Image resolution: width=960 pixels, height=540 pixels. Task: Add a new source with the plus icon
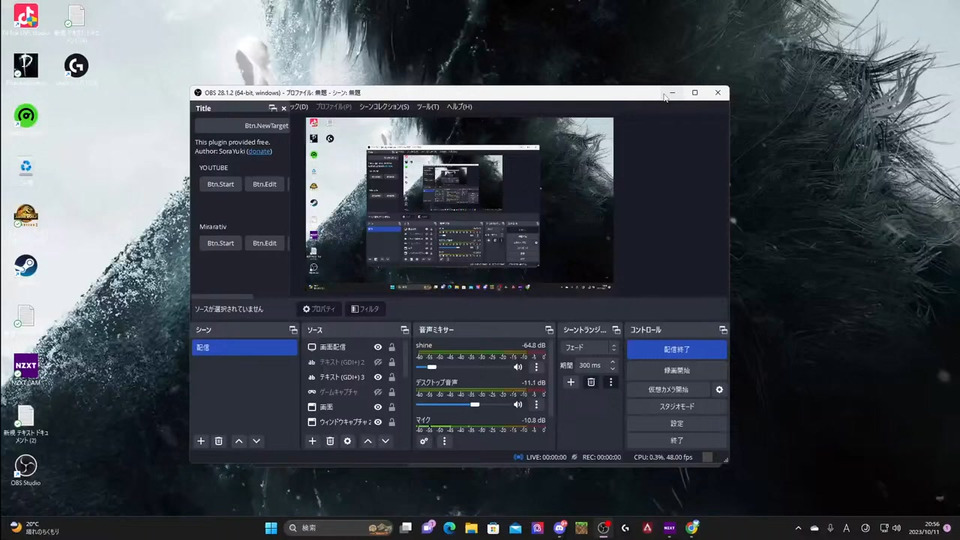click(x=312, y=441)
